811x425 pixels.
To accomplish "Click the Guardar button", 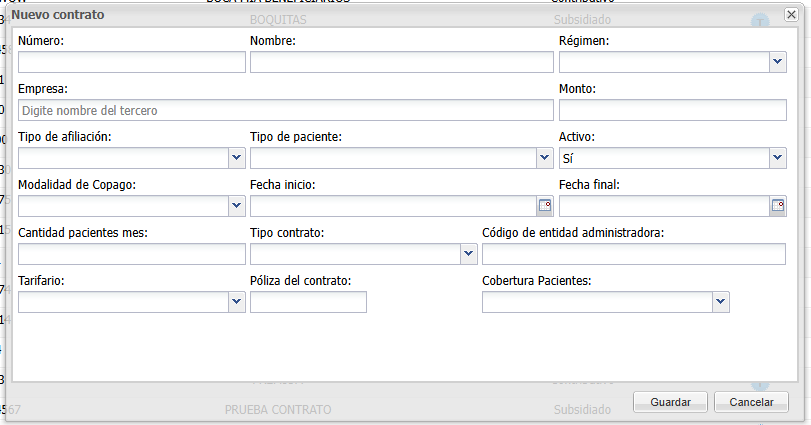I will [x=670, y=402].
